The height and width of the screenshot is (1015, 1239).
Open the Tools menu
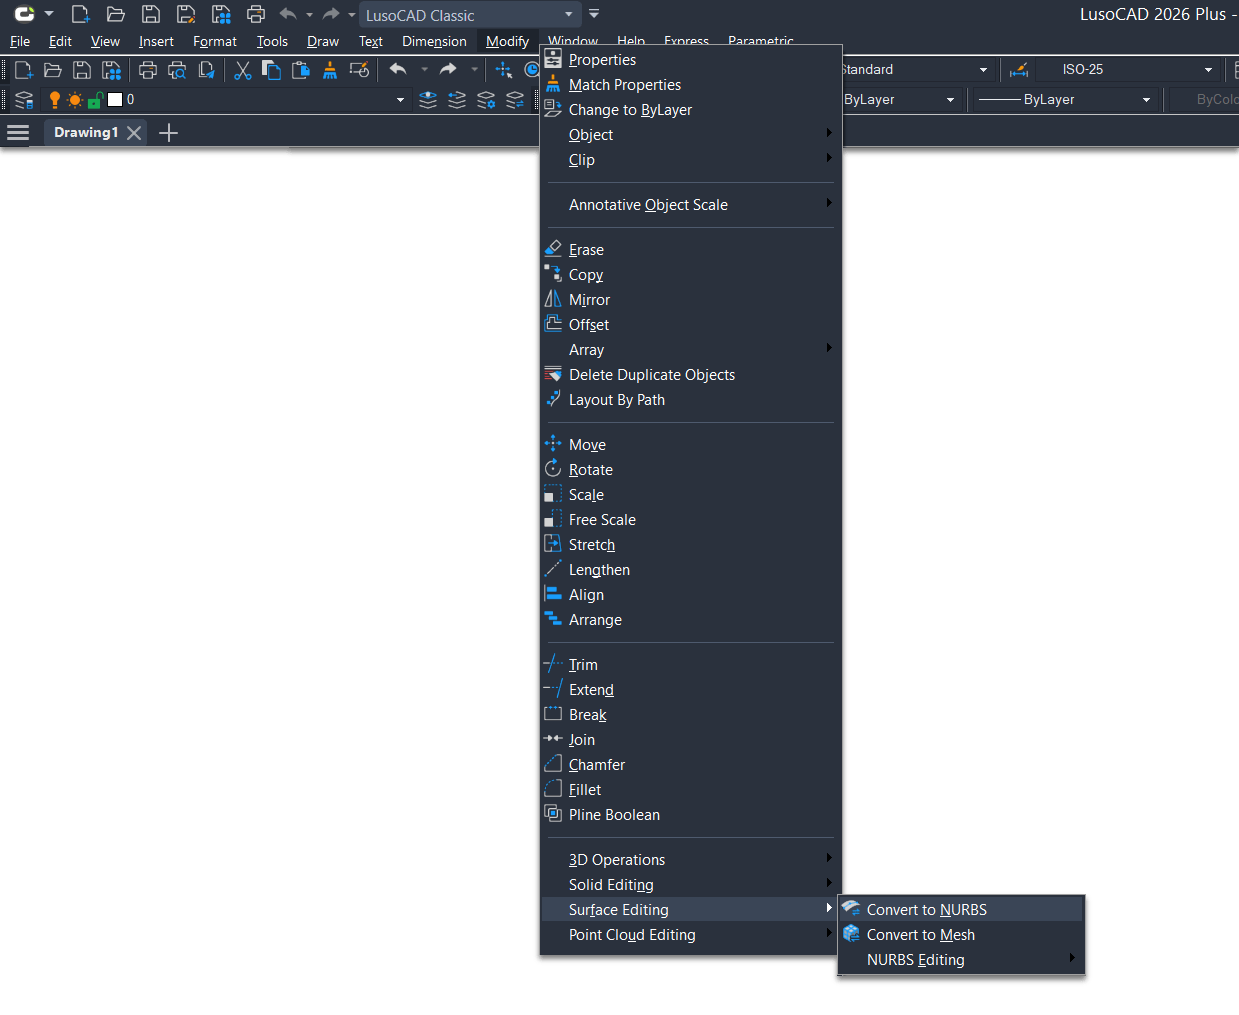point(272,42)
